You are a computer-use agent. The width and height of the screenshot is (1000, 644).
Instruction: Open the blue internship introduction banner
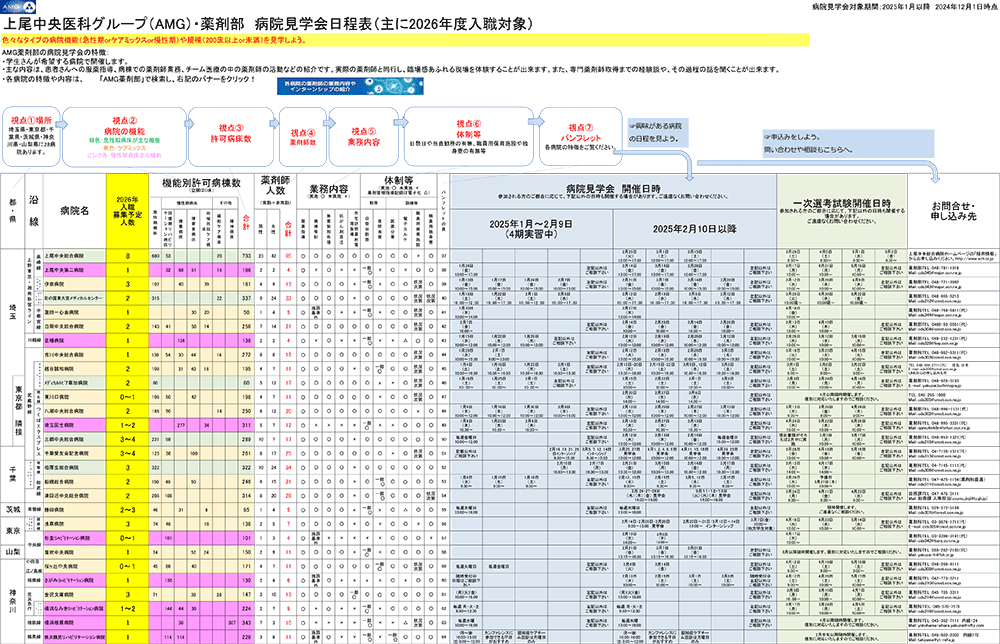350,86
